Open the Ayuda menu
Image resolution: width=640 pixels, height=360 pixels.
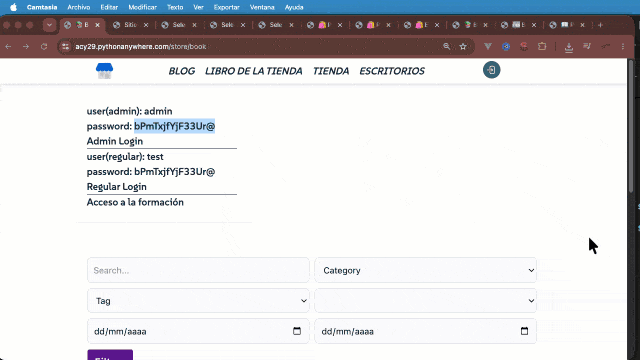[x=294, y=7]
